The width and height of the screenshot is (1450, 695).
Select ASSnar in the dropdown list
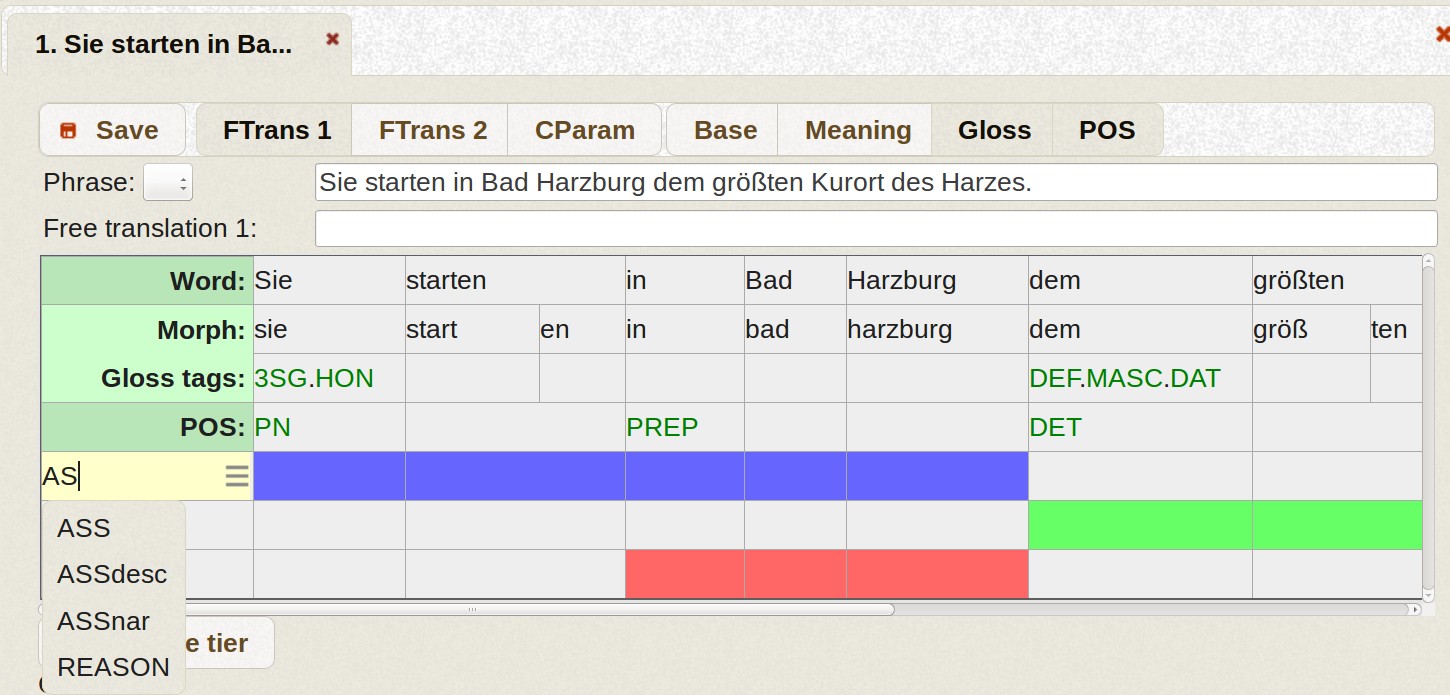pos(103,621)
